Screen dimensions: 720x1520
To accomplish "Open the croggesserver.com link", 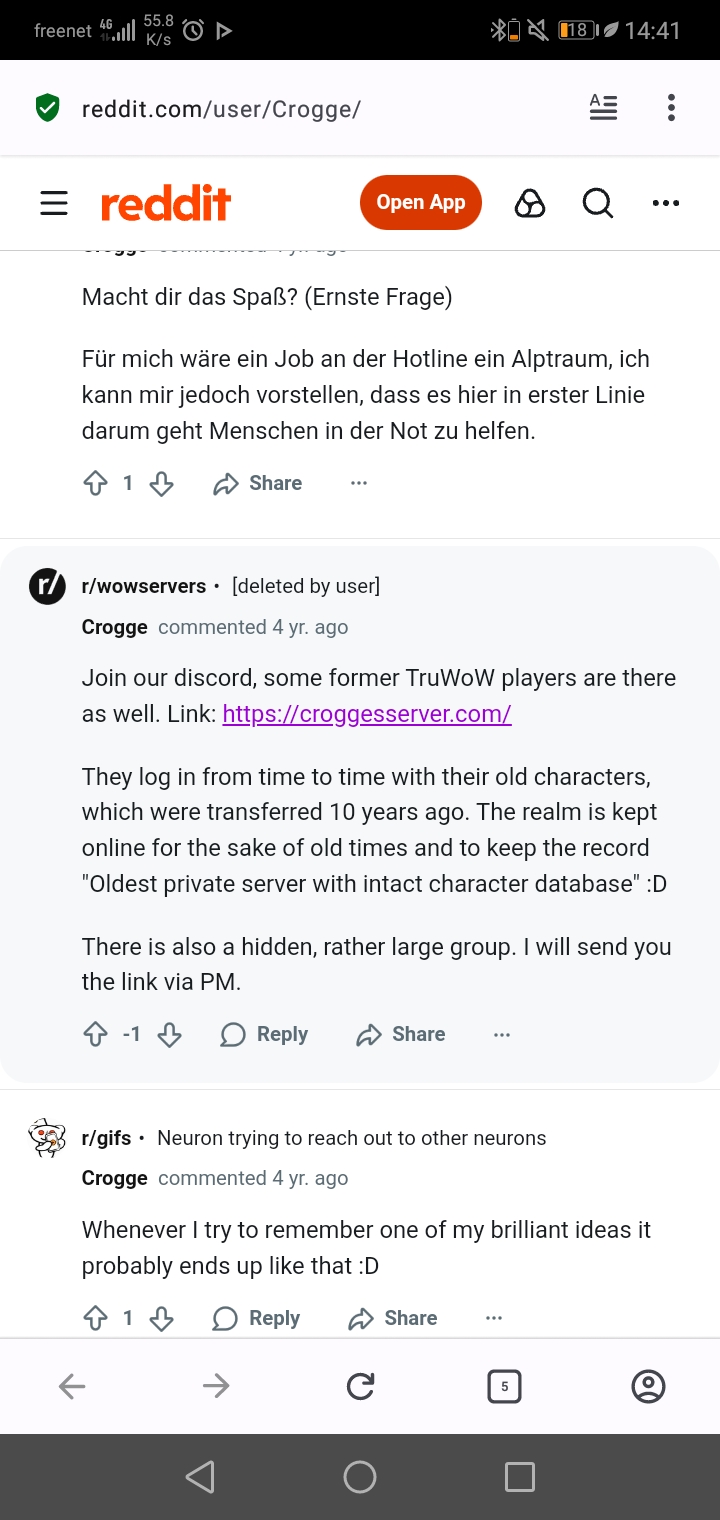I will [367, 714].
